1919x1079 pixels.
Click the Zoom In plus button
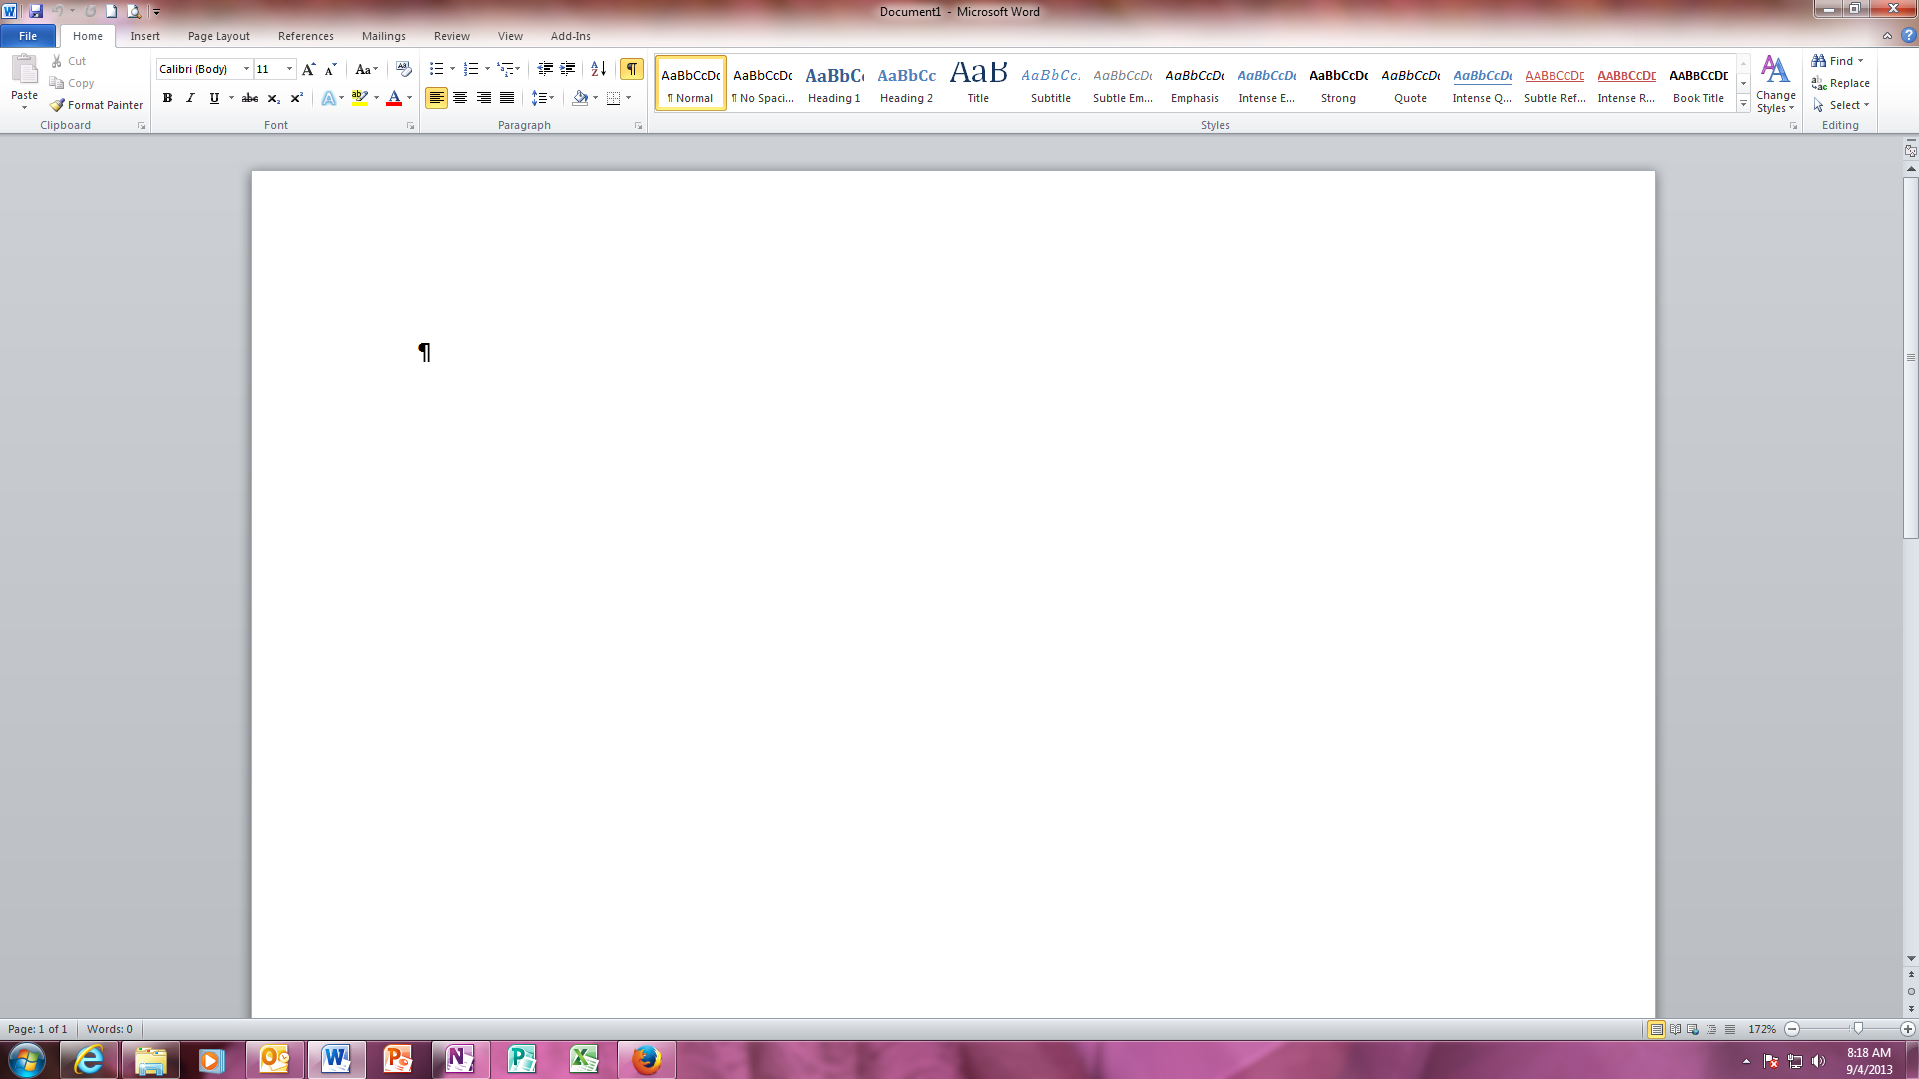[x=1908, y=1029]
